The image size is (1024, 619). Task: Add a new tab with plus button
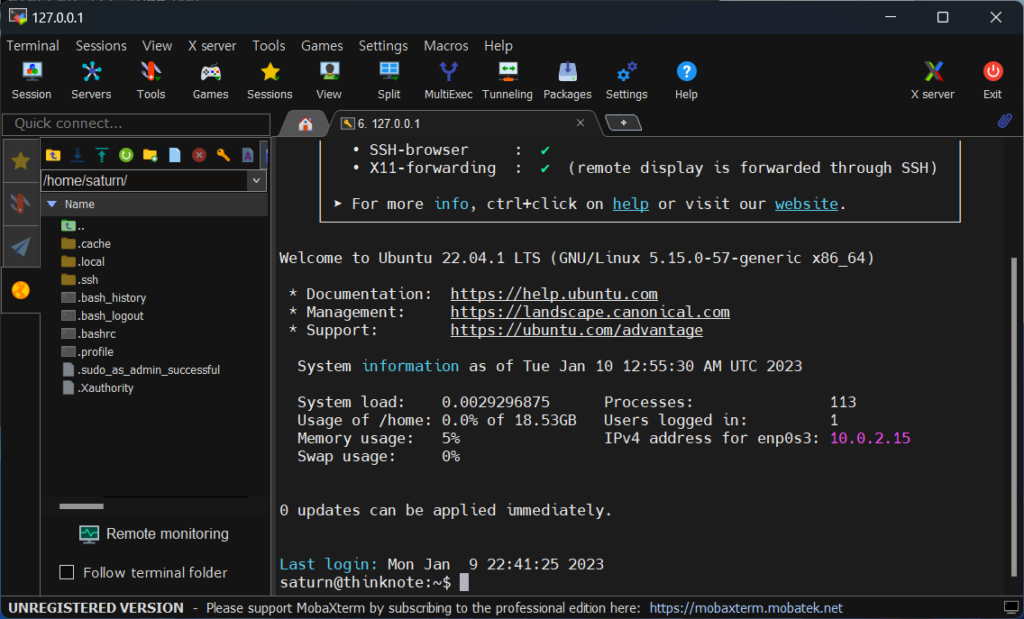point(624,123)
